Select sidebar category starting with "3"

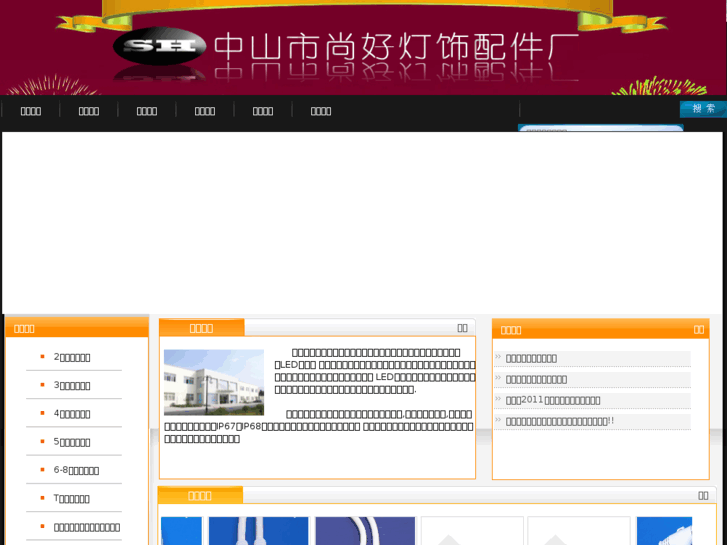point(72,385)
